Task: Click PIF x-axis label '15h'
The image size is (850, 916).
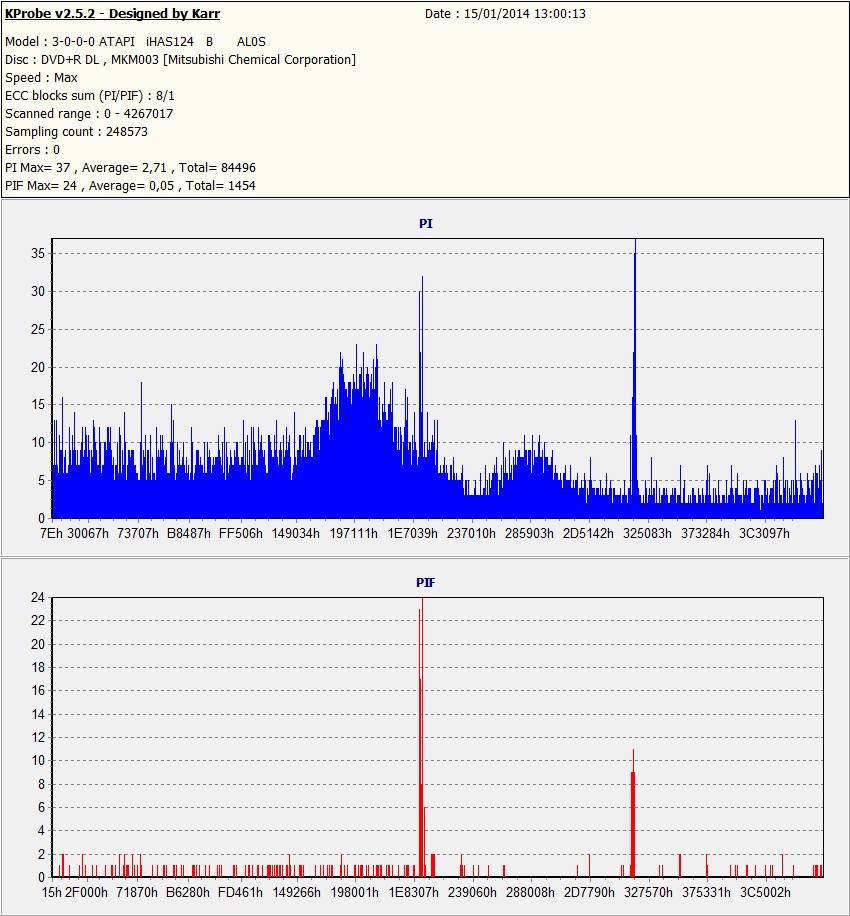Action: 51,893
